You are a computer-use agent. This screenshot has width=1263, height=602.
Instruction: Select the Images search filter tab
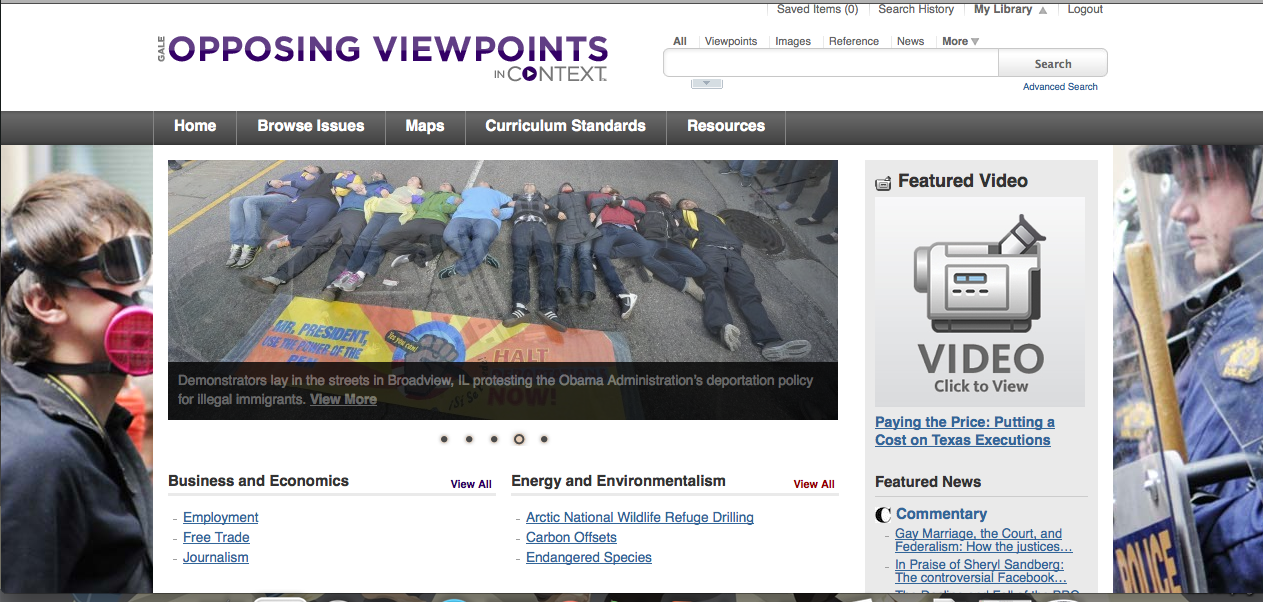click(x=793, y=41)
